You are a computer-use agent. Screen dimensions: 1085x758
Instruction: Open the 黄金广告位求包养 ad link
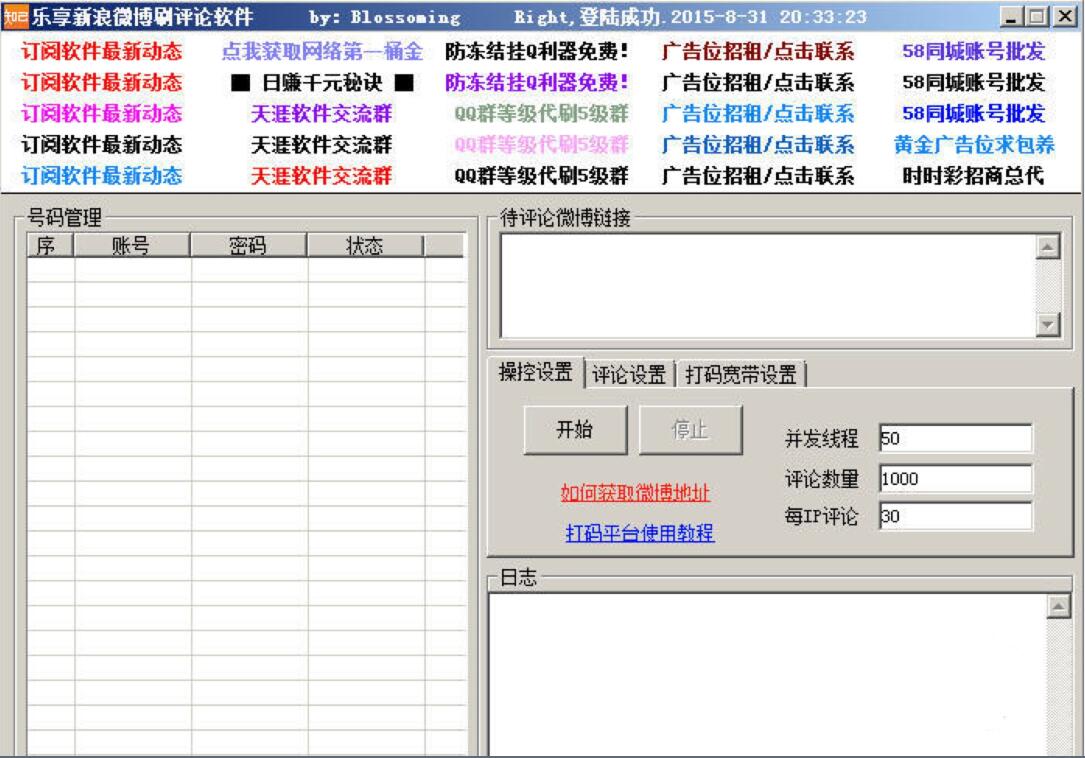pos(973,145)
